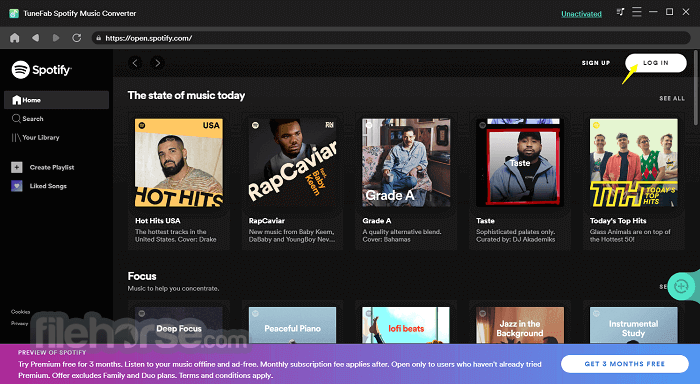Click the Spotify logo
The image size is (700, 384).
[42, 70]
